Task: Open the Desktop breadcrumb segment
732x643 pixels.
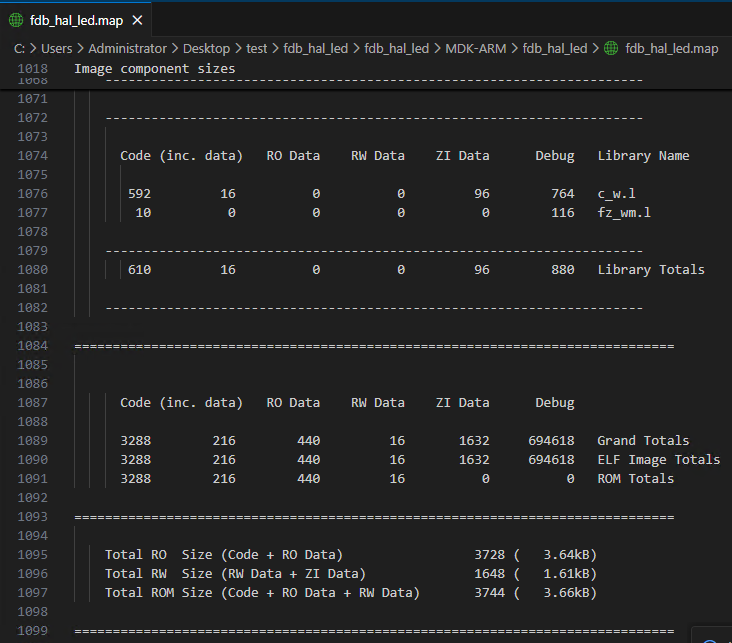Action: coord(206,49)
